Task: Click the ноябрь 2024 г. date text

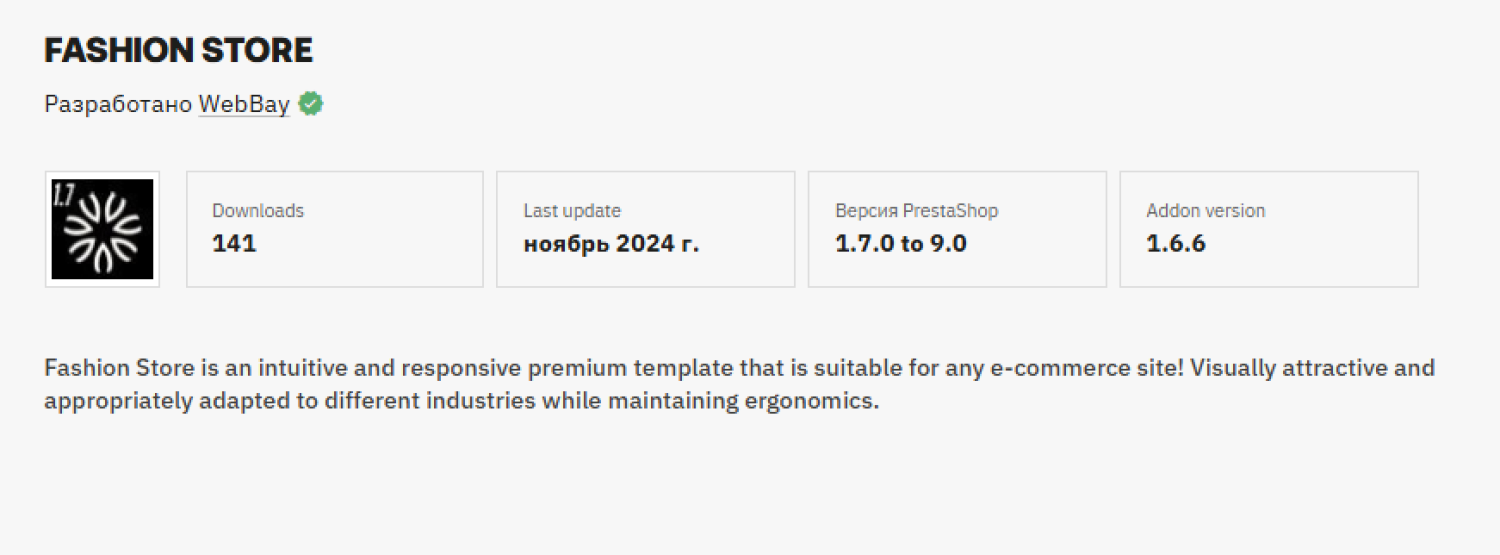Action: point(611,243)
